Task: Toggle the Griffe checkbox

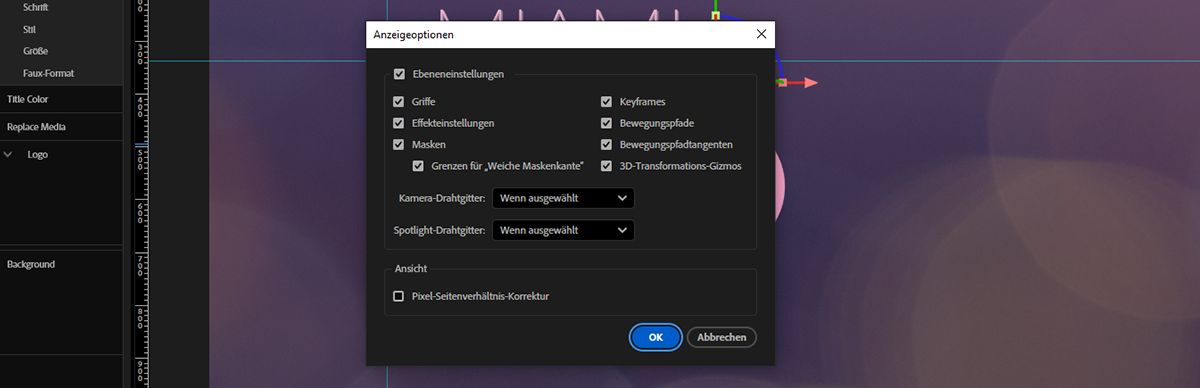Action: [399, 102]
